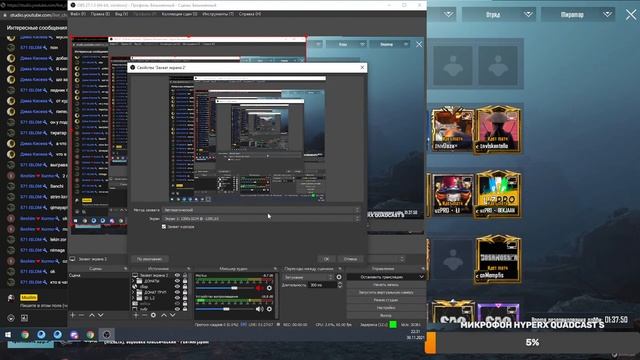This screenshot has height=360, width=640.
Task: Remove scene with minus icon
Action: click(81, 315)
